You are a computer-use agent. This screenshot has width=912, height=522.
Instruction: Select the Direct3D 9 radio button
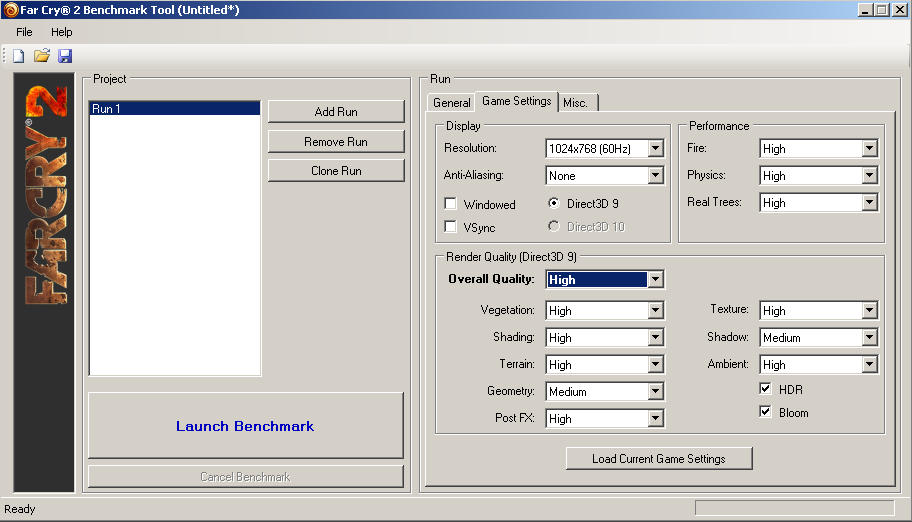(554, 203)
